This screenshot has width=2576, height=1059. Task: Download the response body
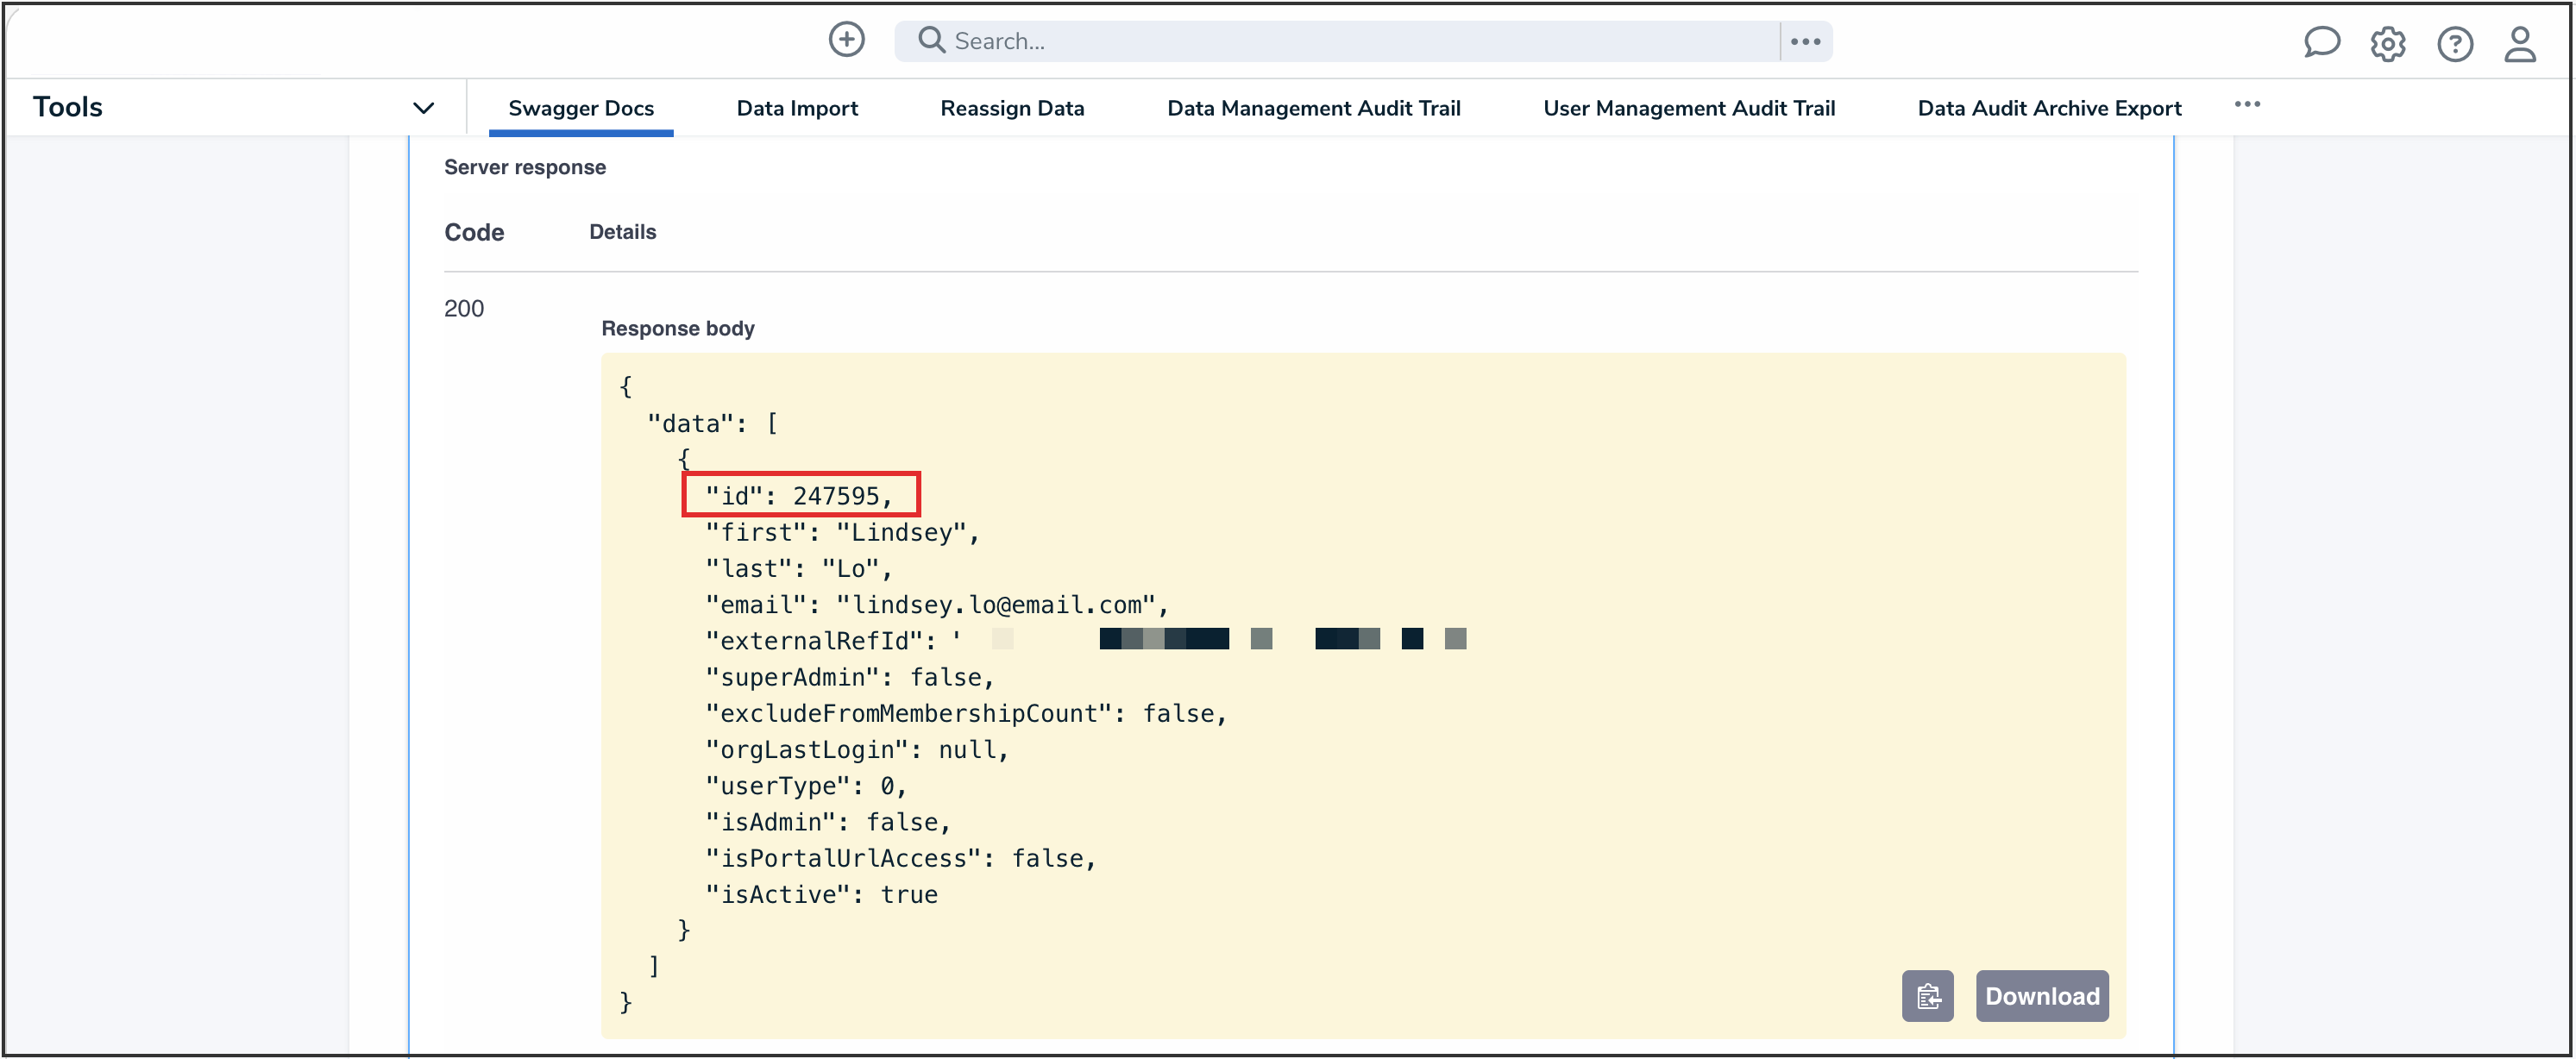click(x=2041, y=996)
